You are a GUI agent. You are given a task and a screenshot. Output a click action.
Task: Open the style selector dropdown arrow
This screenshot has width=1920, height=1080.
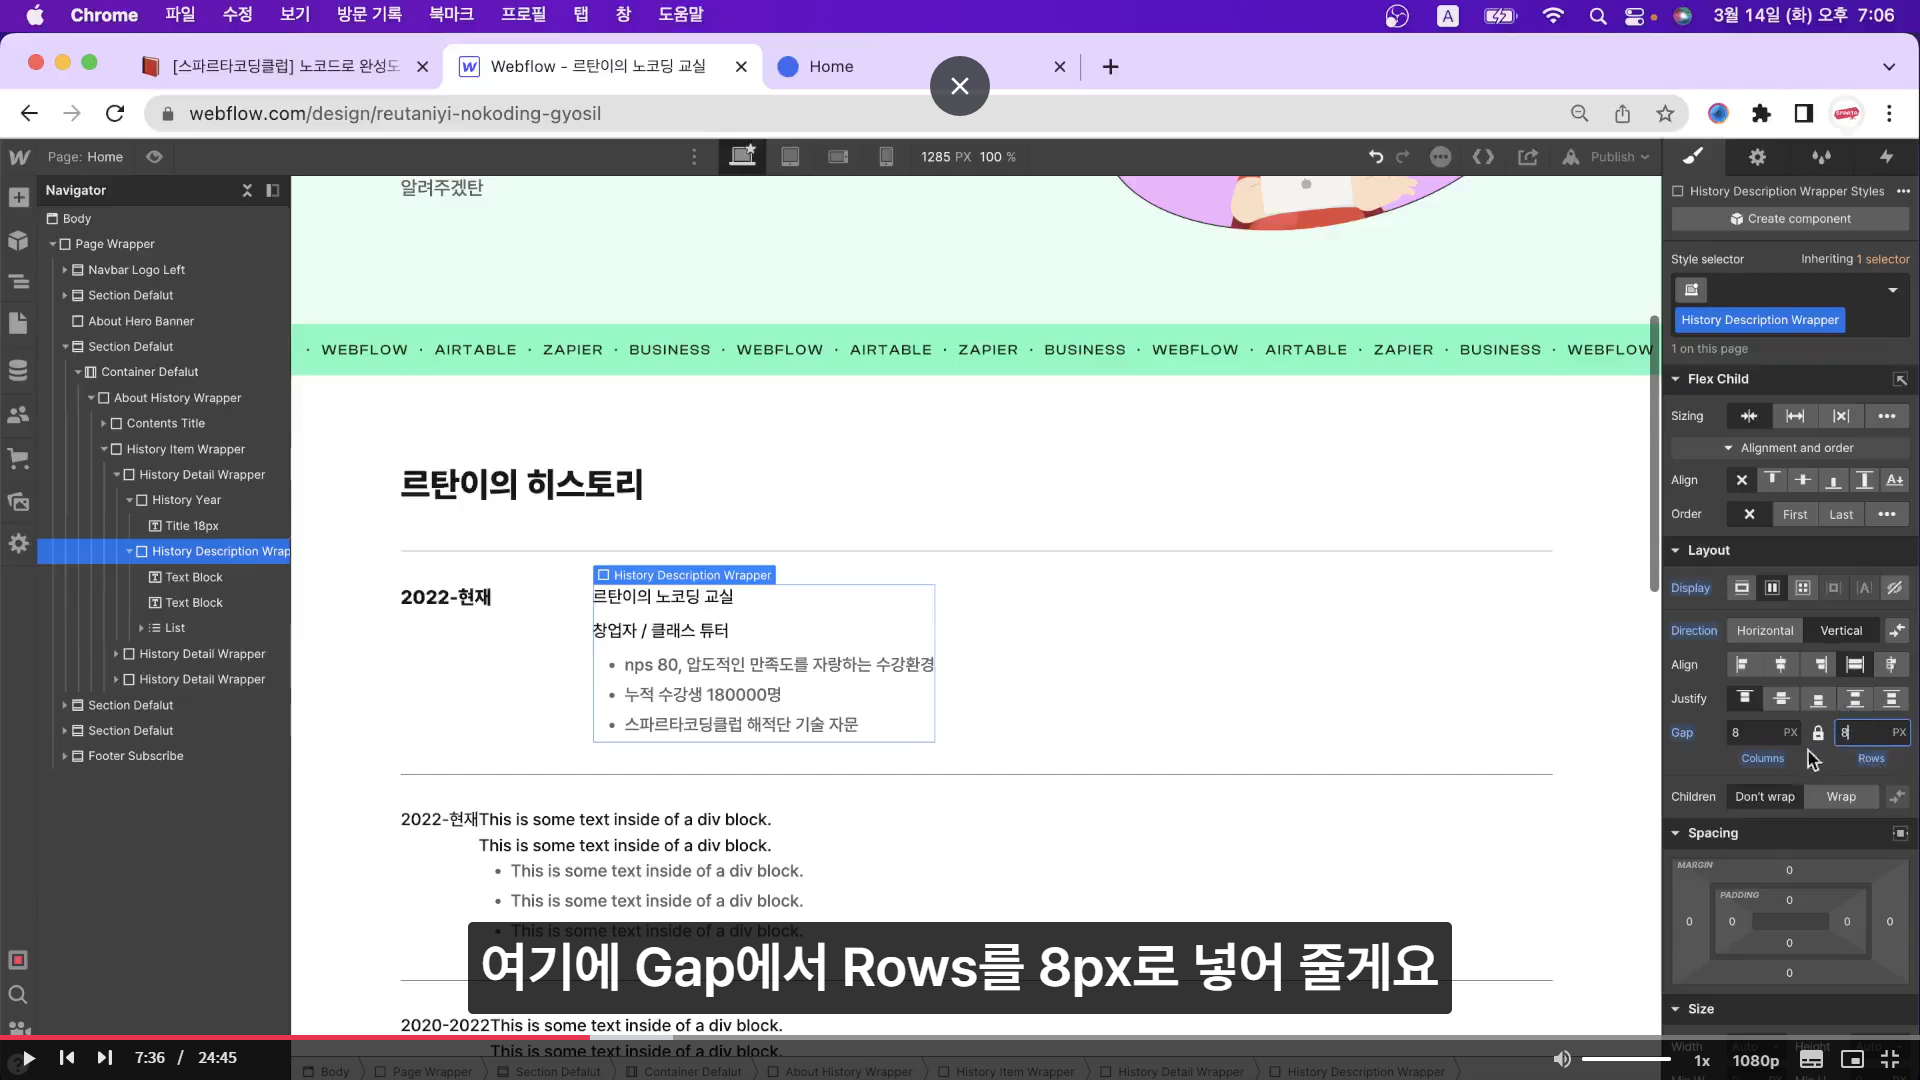click(1893, 290)
